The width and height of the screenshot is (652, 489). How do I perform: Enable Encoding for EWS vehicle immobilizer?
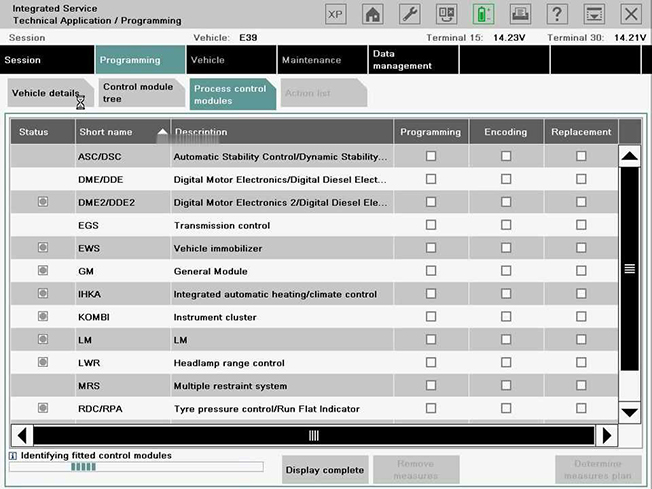point(506,247)
